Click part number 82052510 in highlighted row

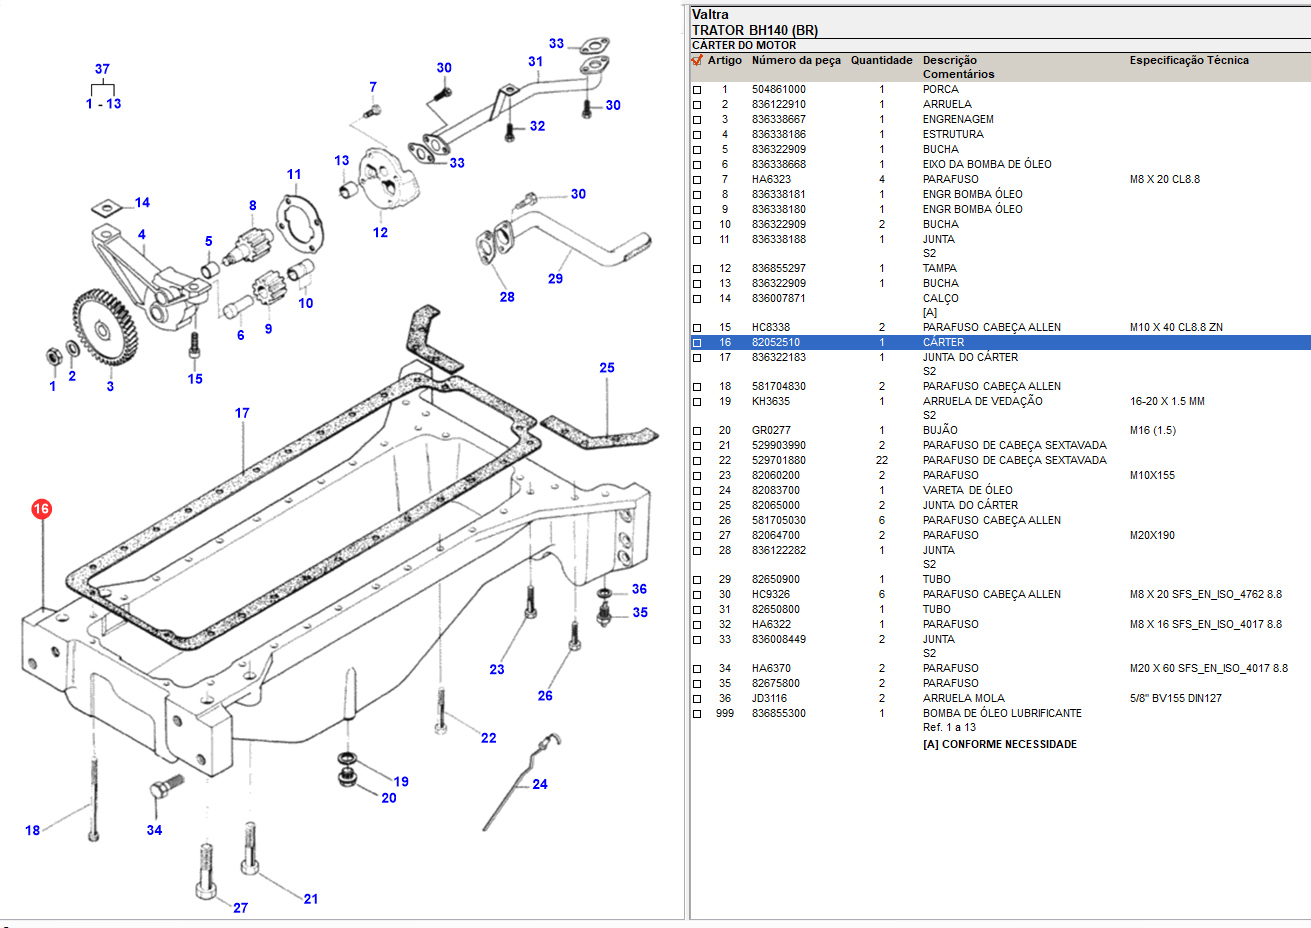776,342
